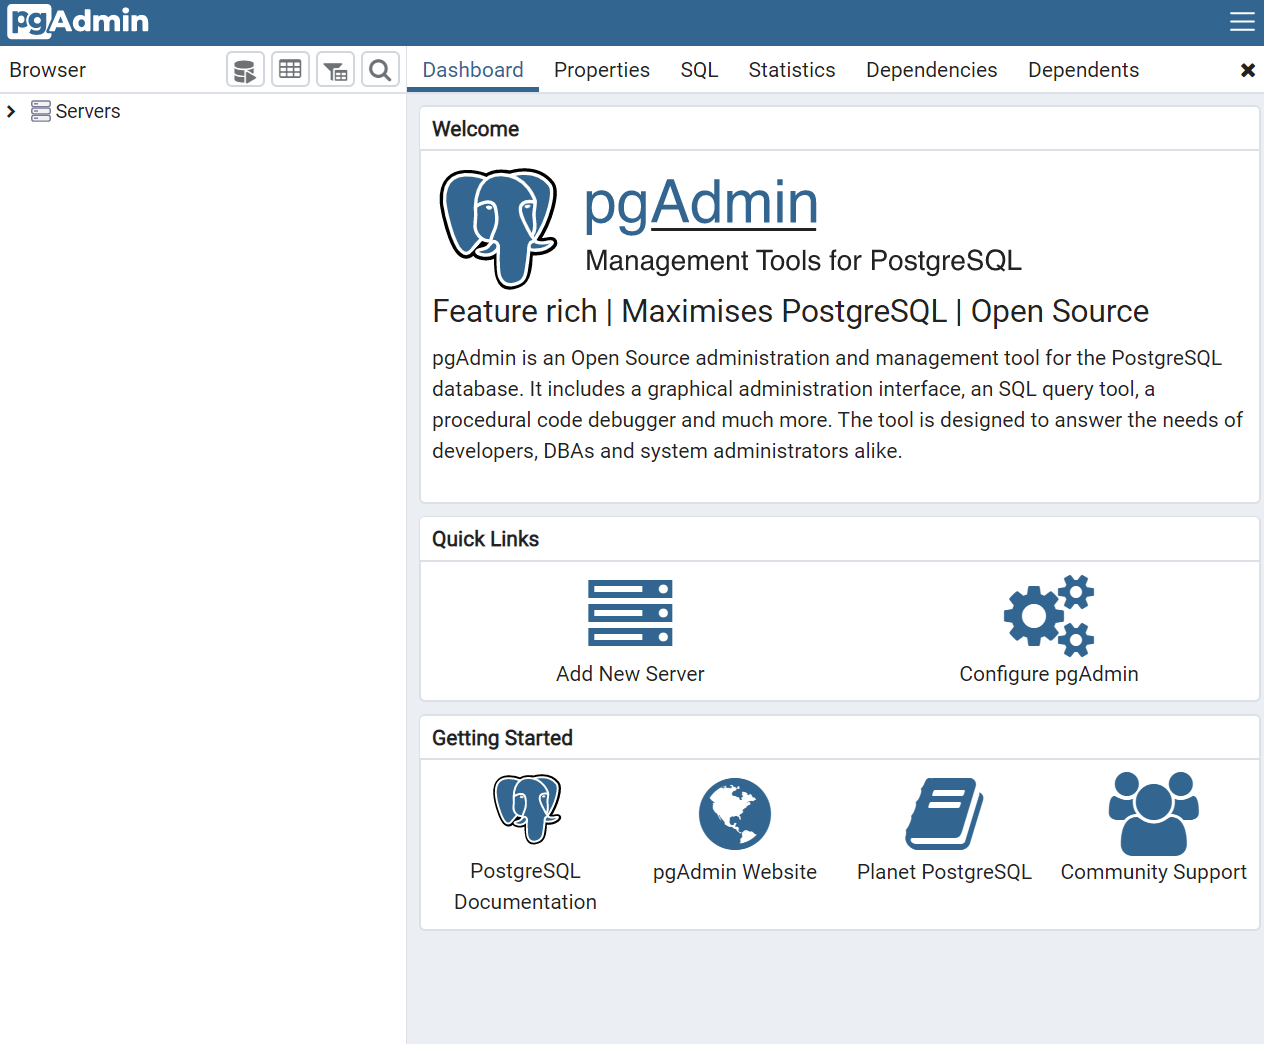Screen dimensions: 1264x1044
Task: Click the Add New Server link text
Action: [630, 674]
